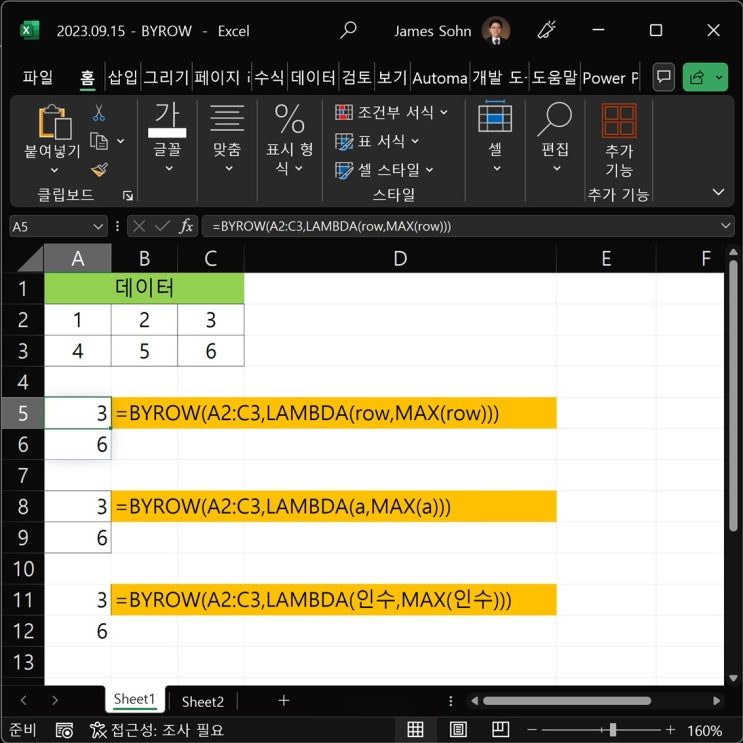Viewport: 743px width, 743px height.
Task: Switch to the 데이터 Data tab
Action: click(x=313, y=77)
